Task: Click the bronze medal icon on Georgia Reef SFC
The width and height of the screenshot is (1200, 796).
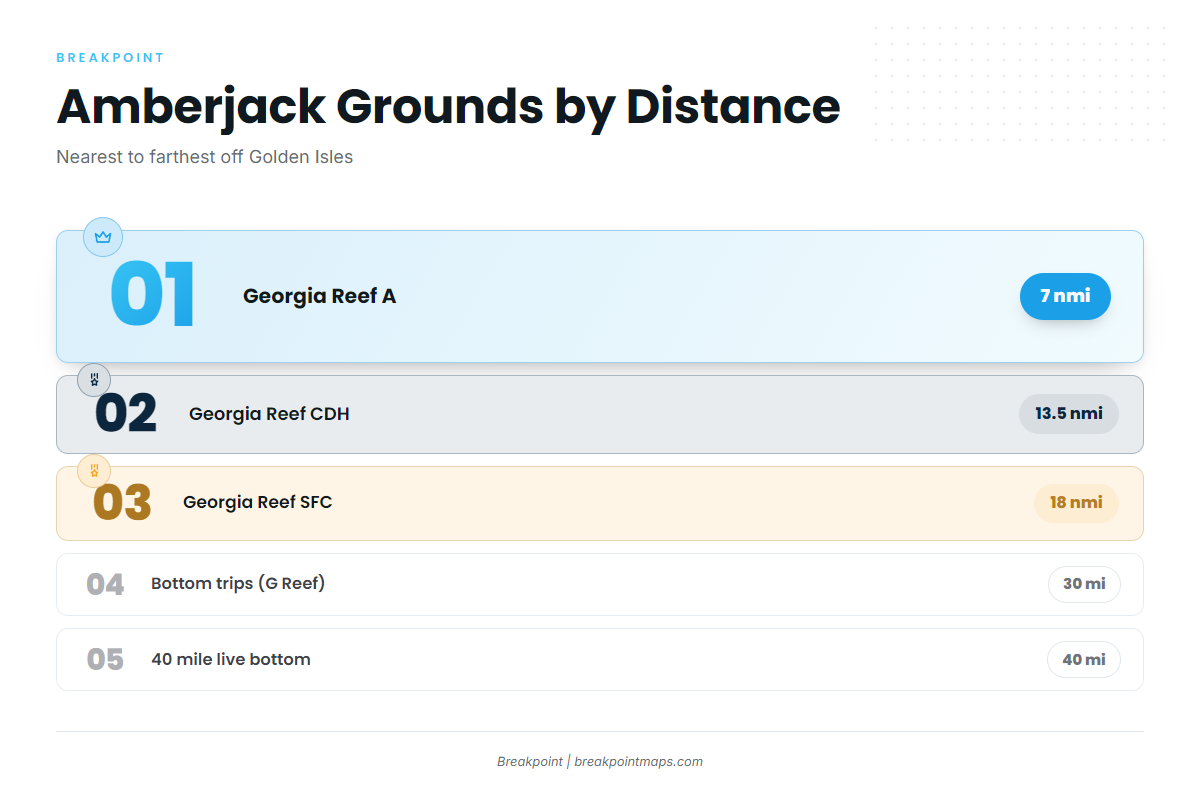Action: tap(94, 470)
